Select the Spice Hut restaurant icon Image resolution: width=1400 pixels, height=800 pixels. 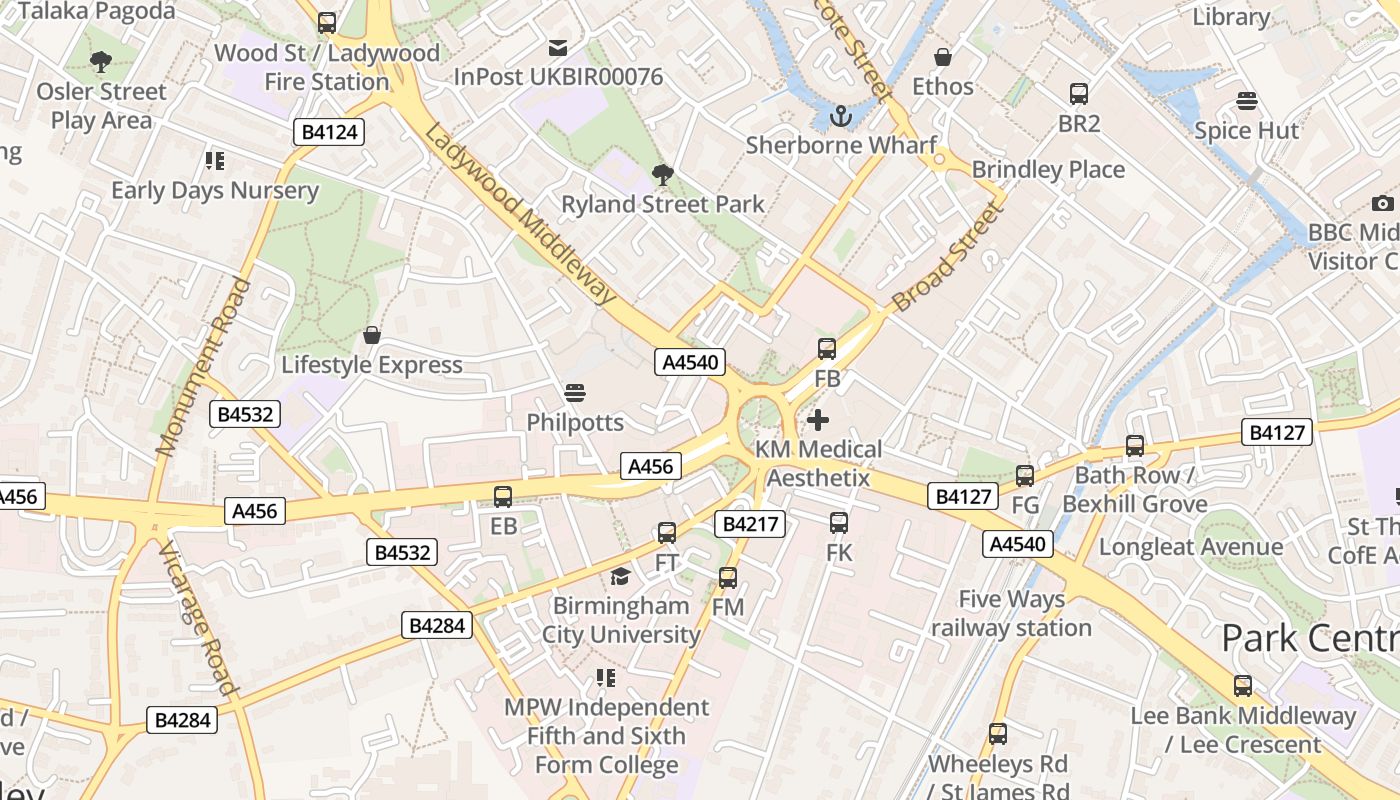[1247, 101]
